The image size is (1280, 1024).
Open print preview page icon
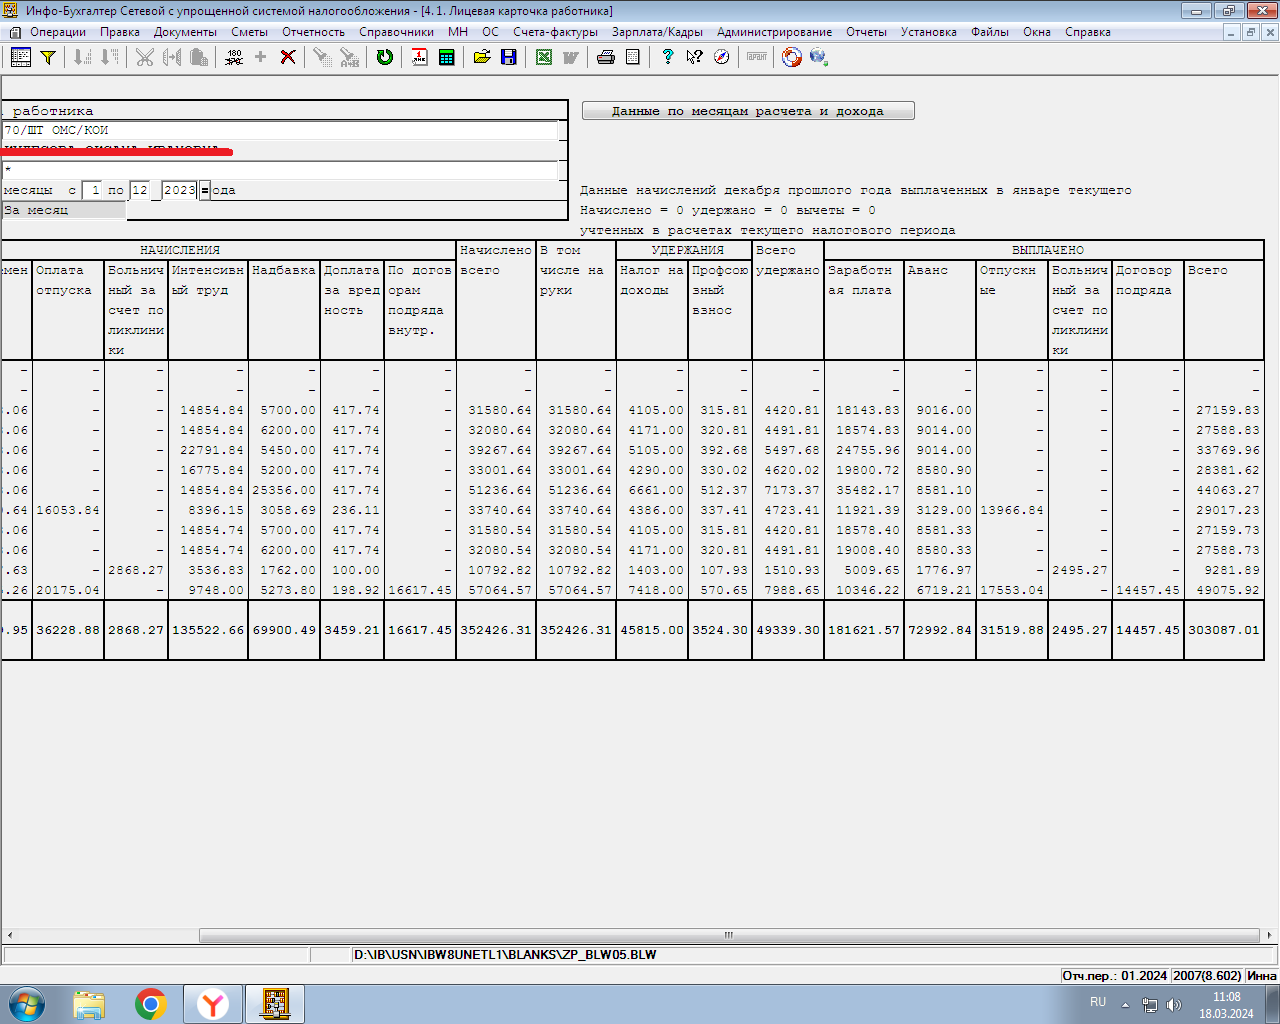coord(633,57)
